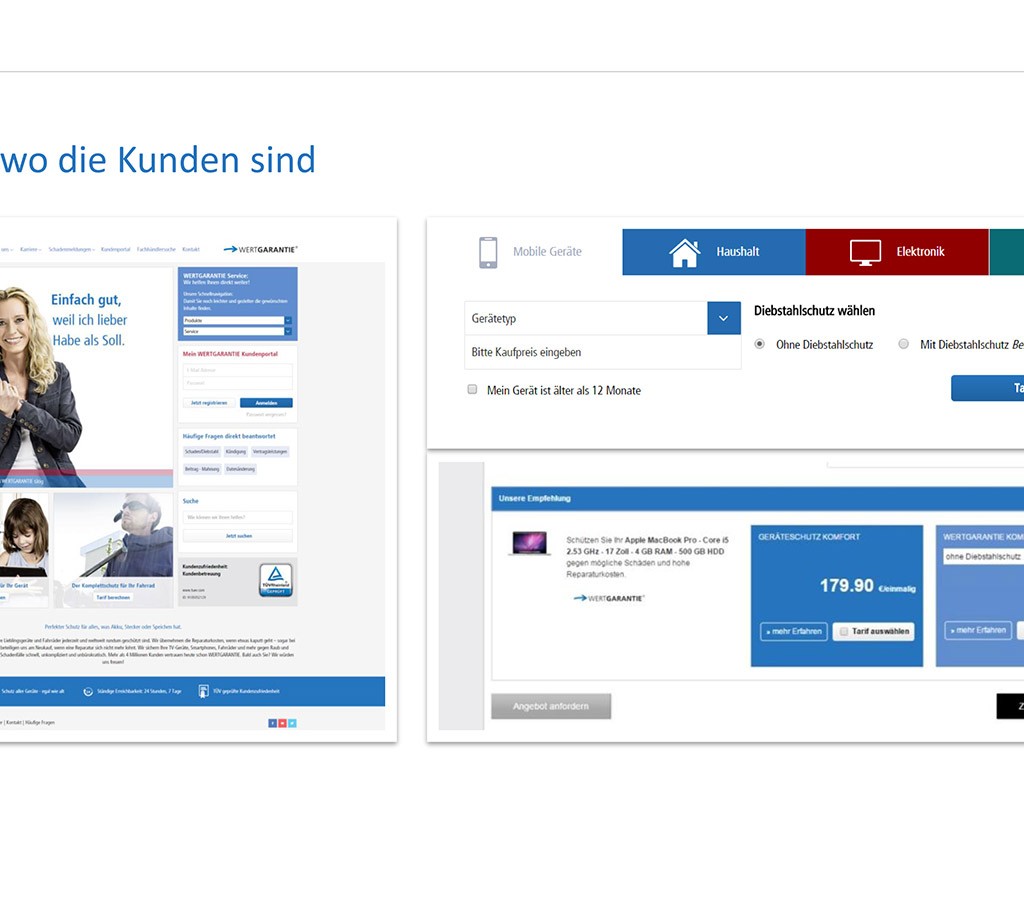Open the ohne Diebstahlschutz dropdown in Wertgarantie card
Image resolution: width=1024 pixels, height=900 pixels.
click(983, 556)
